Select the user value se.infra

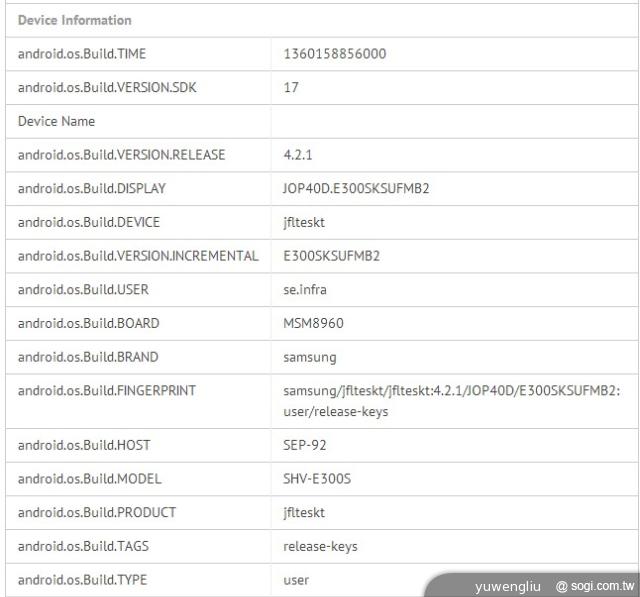click(x=305, y=290)
